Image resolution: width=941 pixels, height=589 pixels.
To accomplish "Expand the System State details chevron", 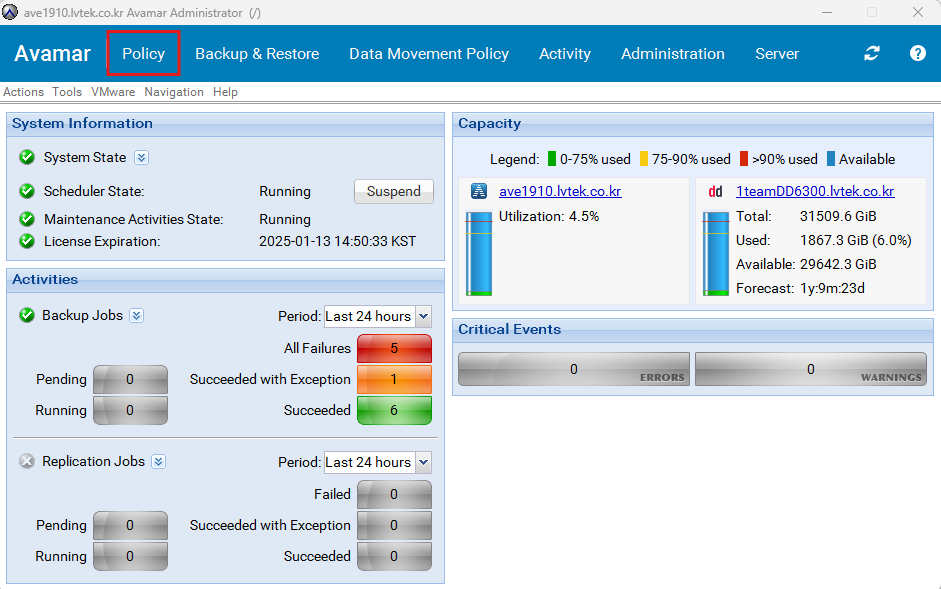I will coord(141,157).
